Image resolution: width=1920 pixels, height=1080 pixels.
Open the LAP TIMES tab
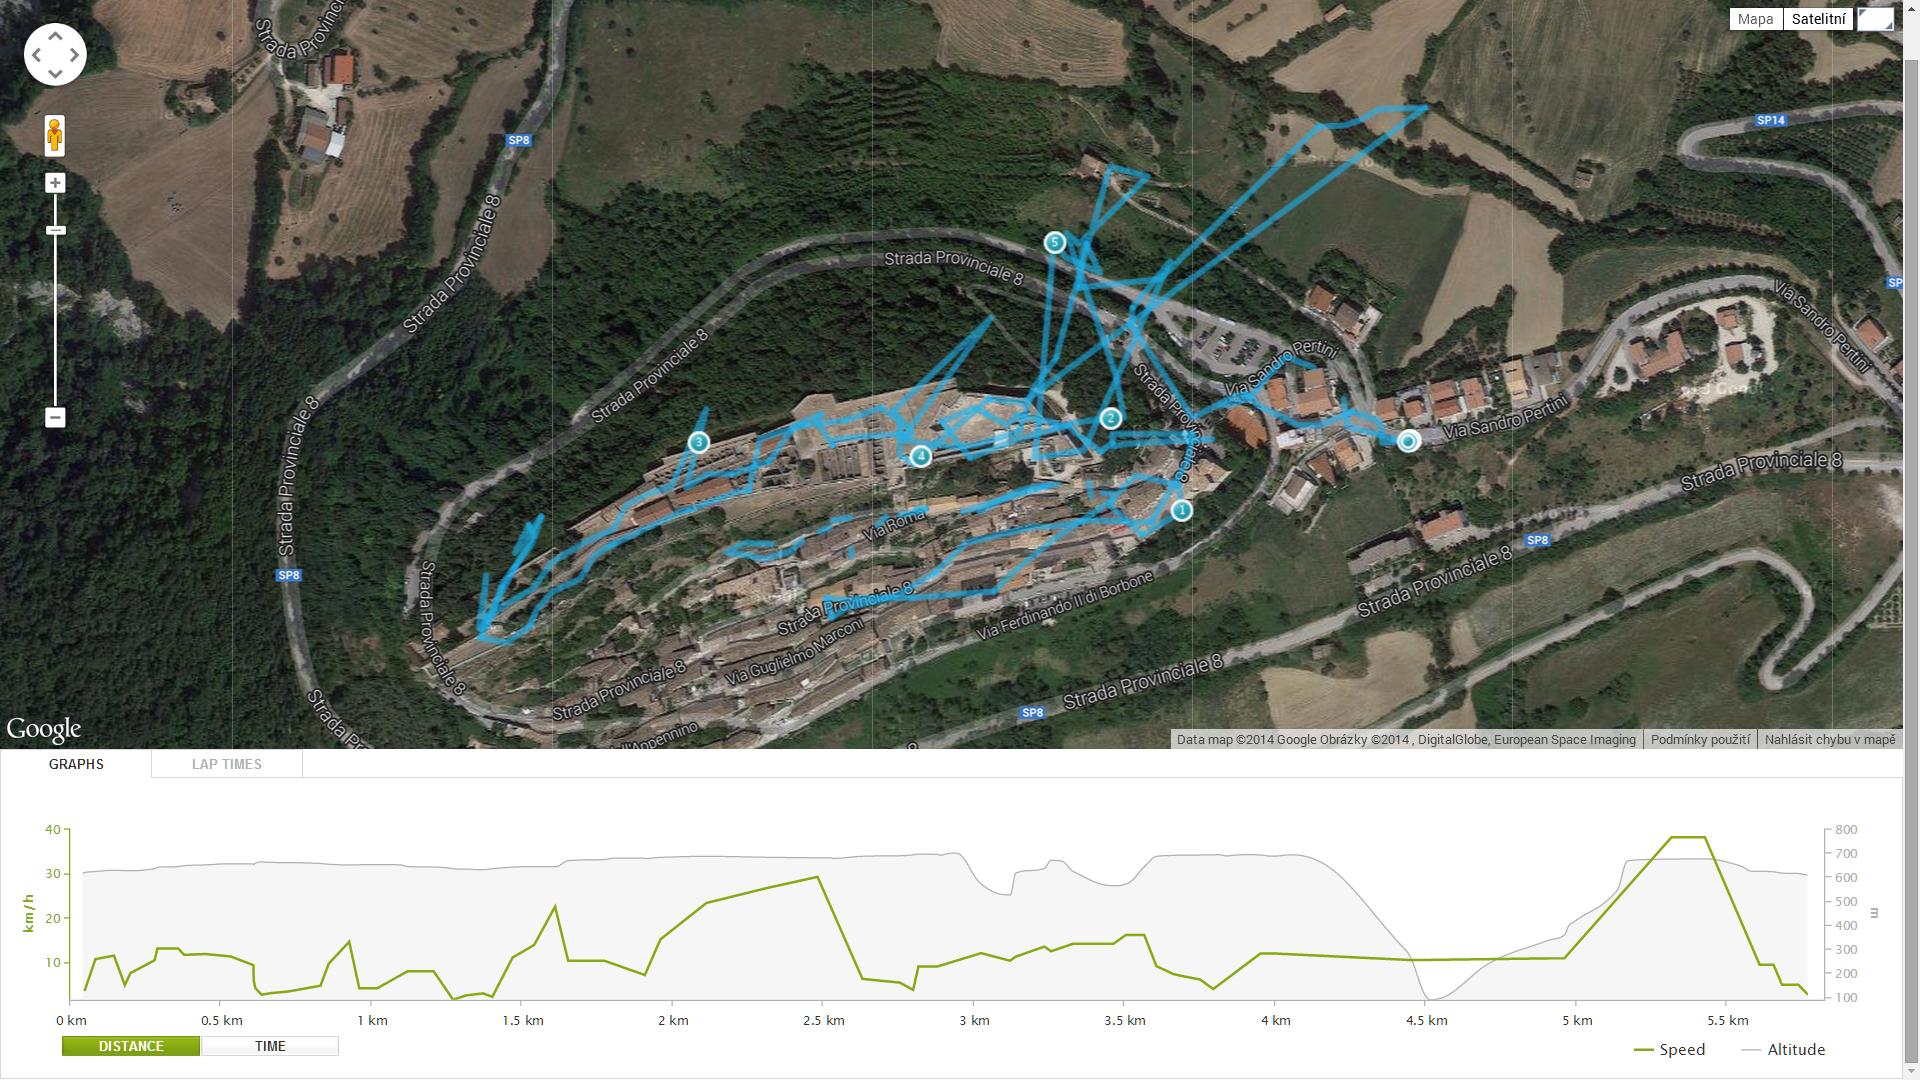(x=227, y=764)
